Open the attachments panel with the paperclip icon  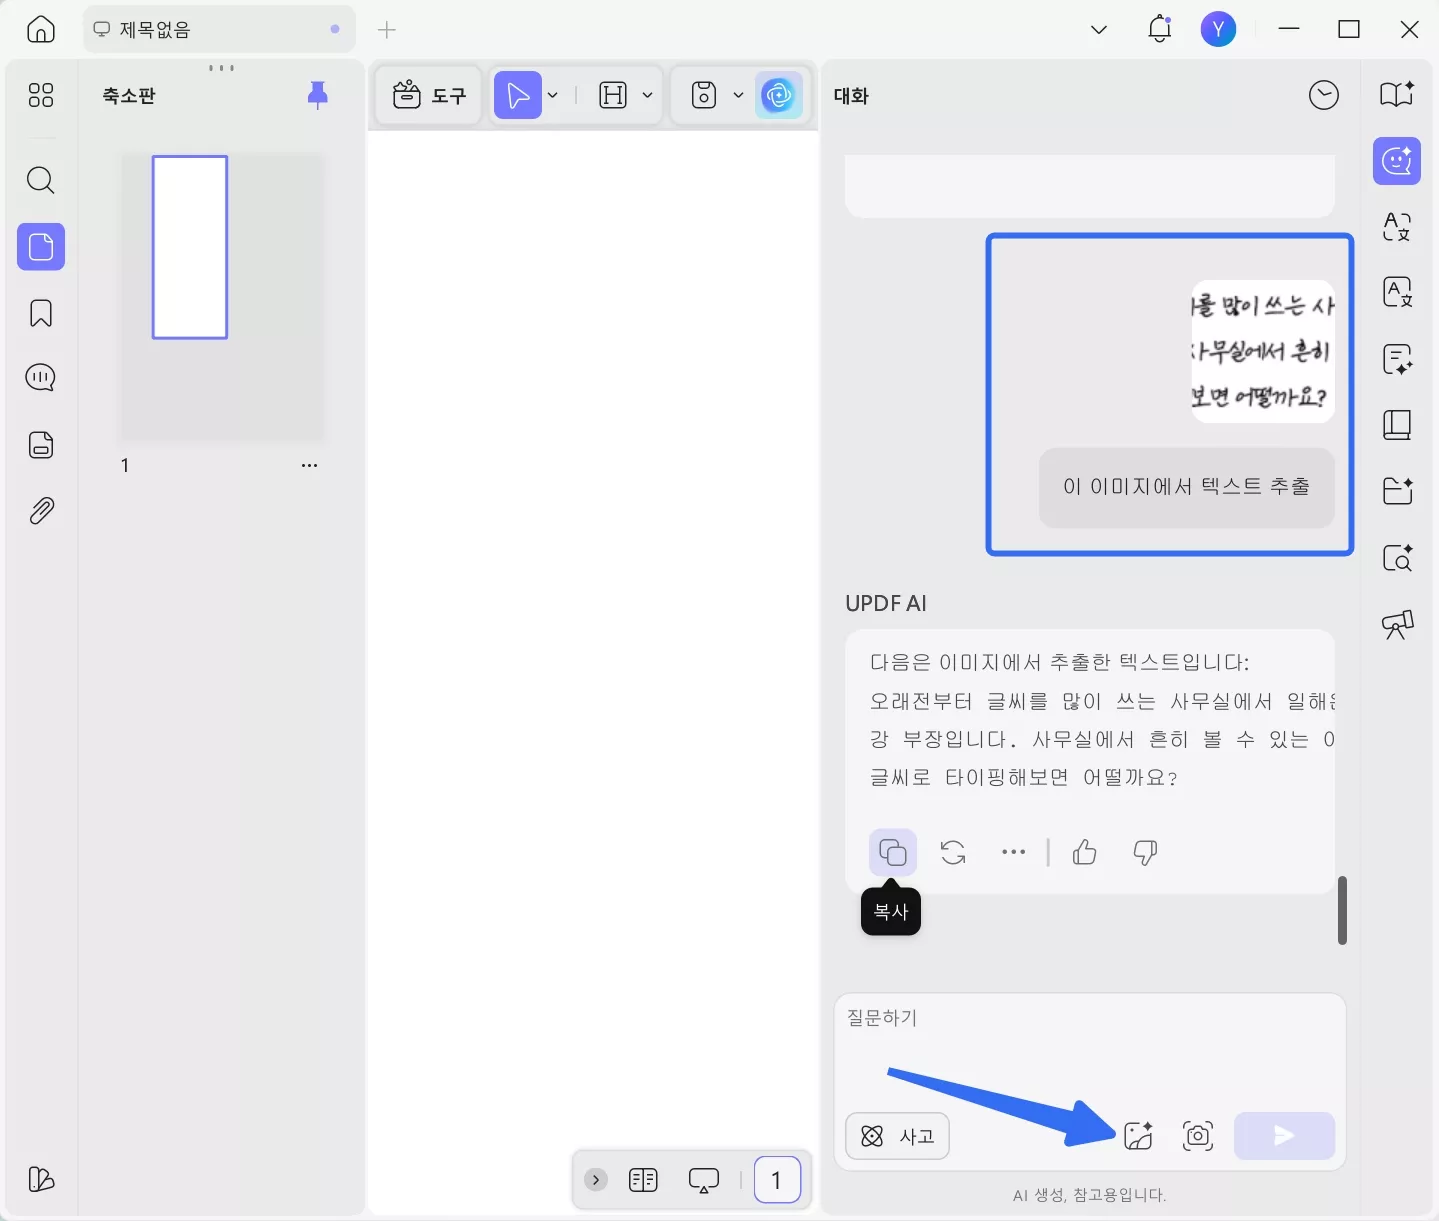click(x=40, y=510)
